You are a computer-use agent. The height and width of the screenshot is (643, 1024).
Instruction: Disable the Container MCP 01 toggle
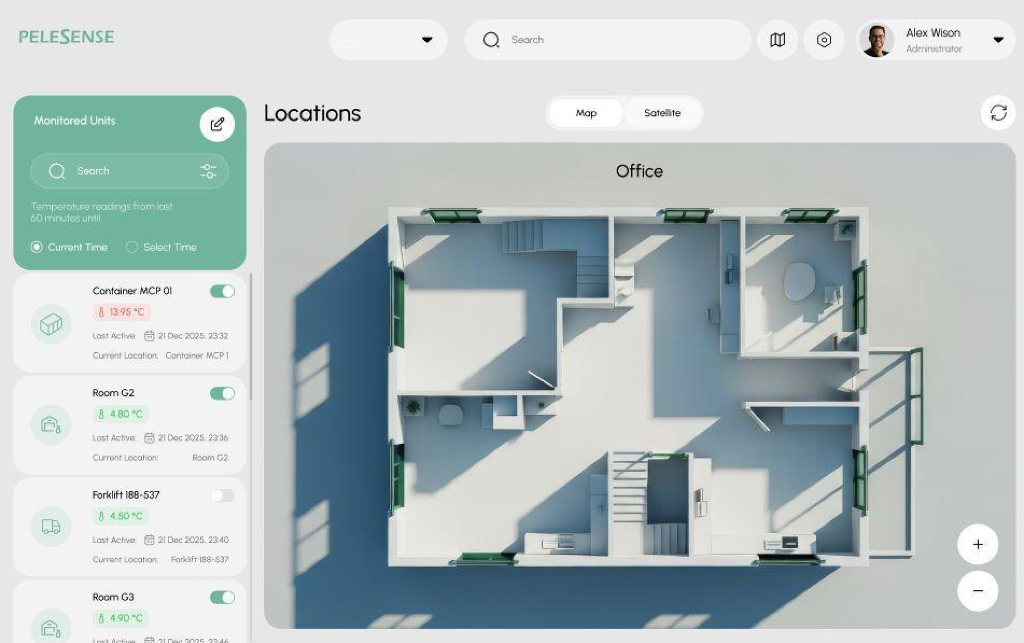pyautogui.click(x=223, y=291)
